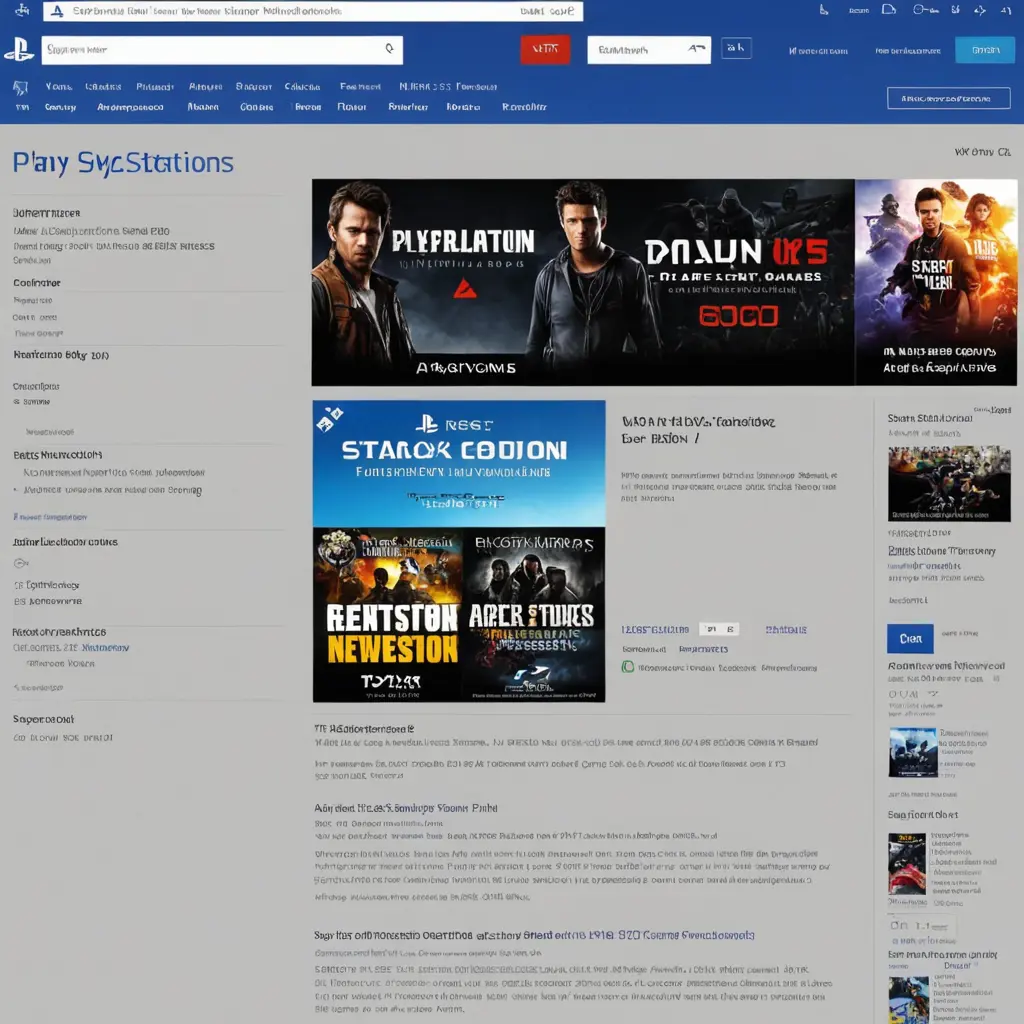The height and width of the screenshot is (1024, 1024).
Task: Click the magnifier icon in the search box
Action: tap(389, 48)
